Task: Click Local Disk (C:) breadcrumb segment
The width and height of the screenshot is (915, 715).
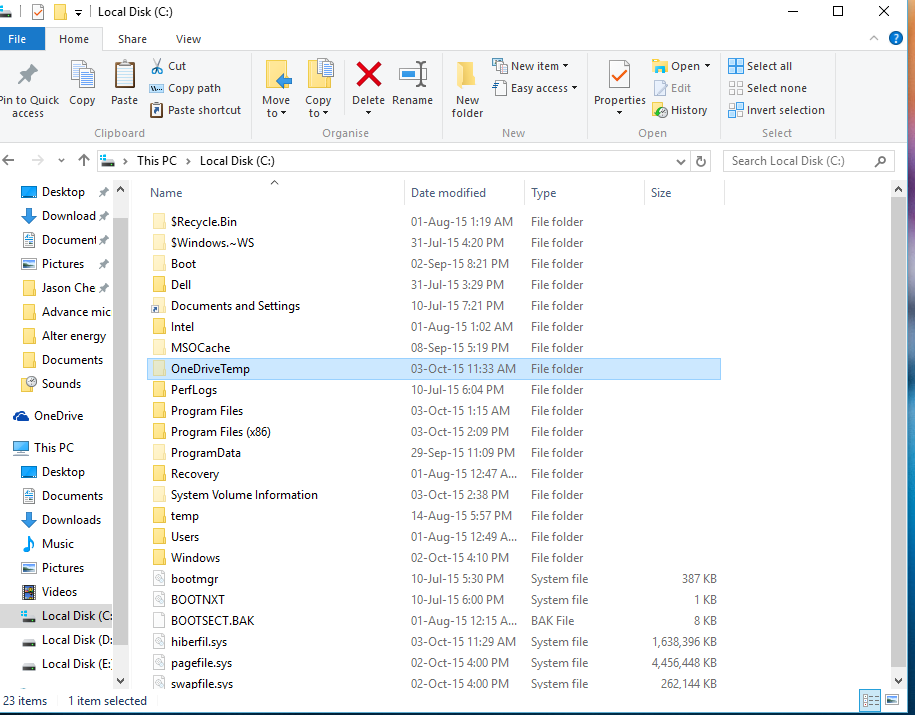Action: [x=237, y=161]
